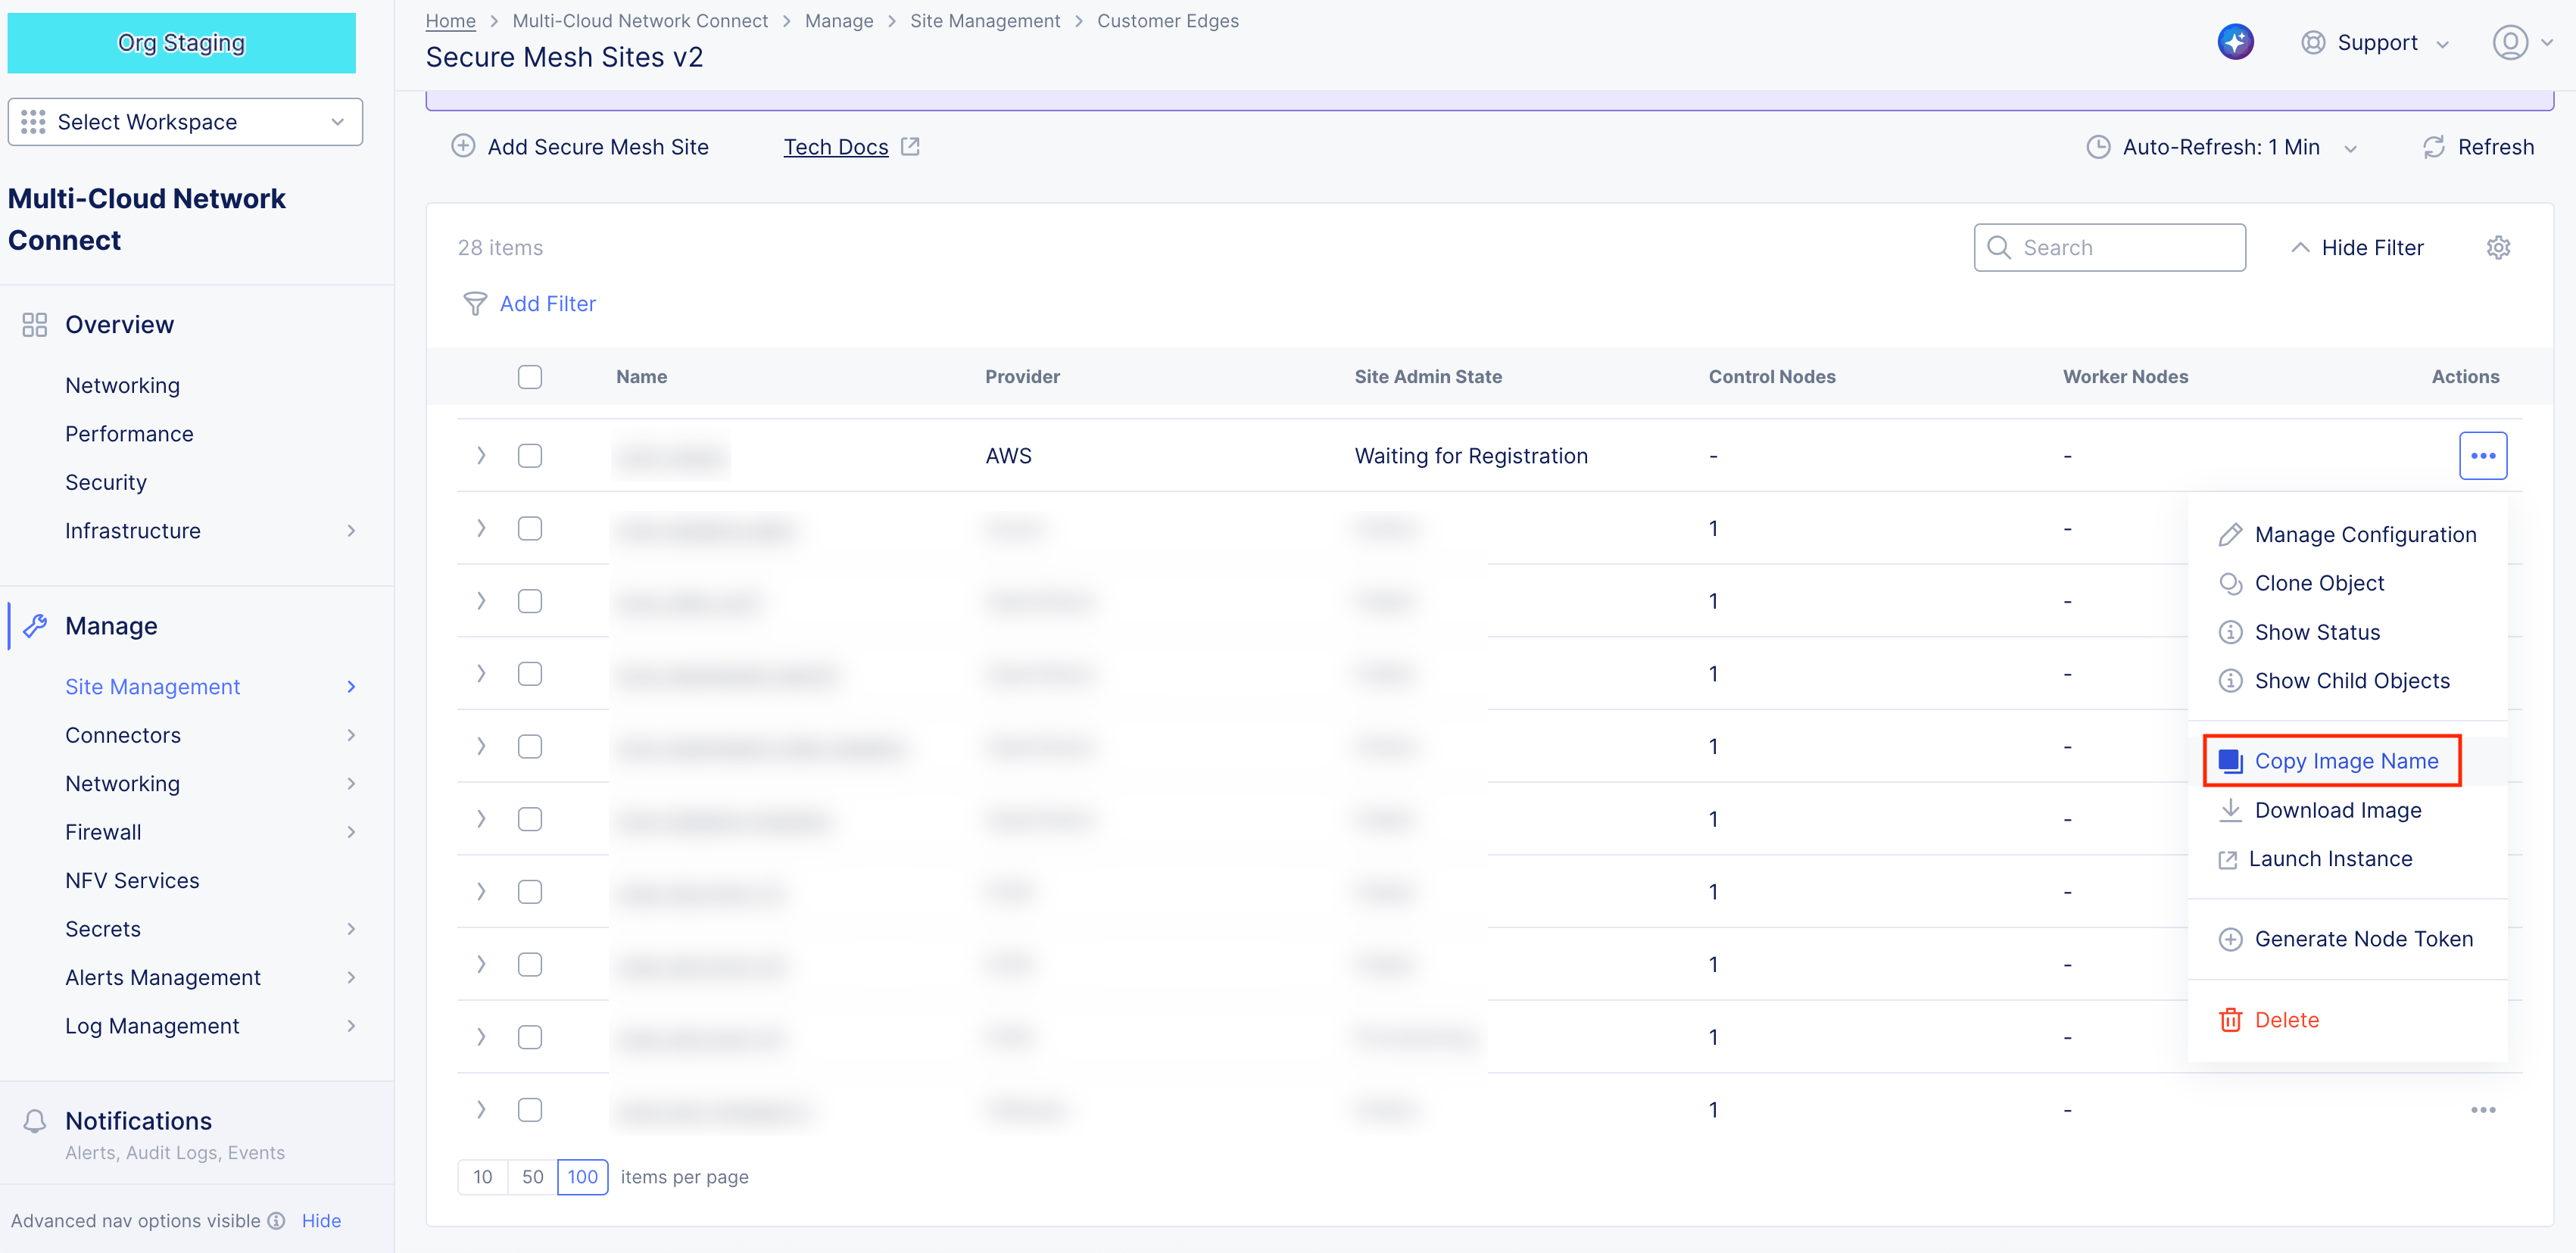This screenshot has height=1253, width=2576.
Task: Click the advanced nav options info icon
Action: pos(277,1220)
